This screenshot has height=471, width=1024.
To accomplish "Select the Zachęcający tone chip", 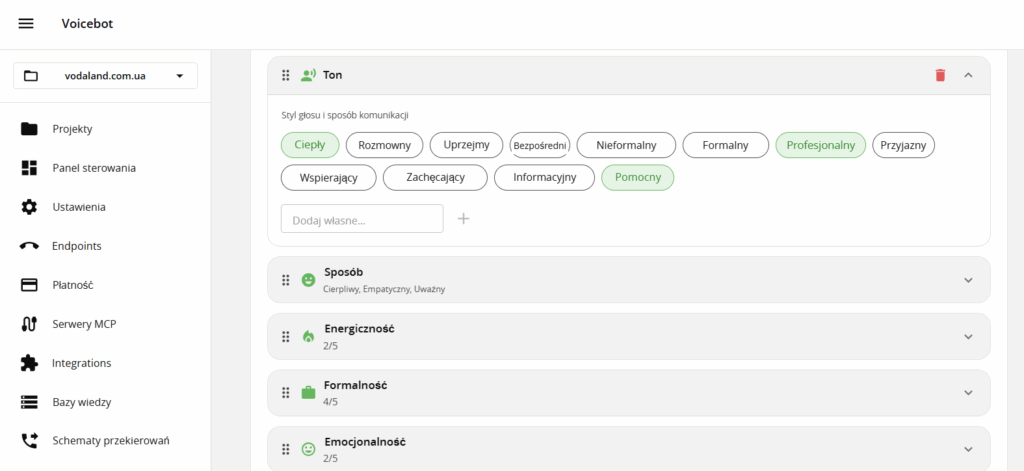I will click(x=435, y=178).
